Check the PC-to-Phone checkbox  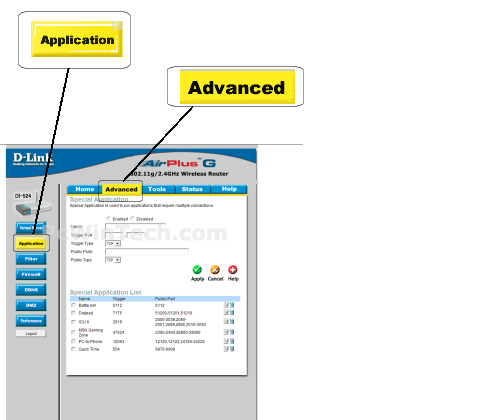[x=73, y=341]
